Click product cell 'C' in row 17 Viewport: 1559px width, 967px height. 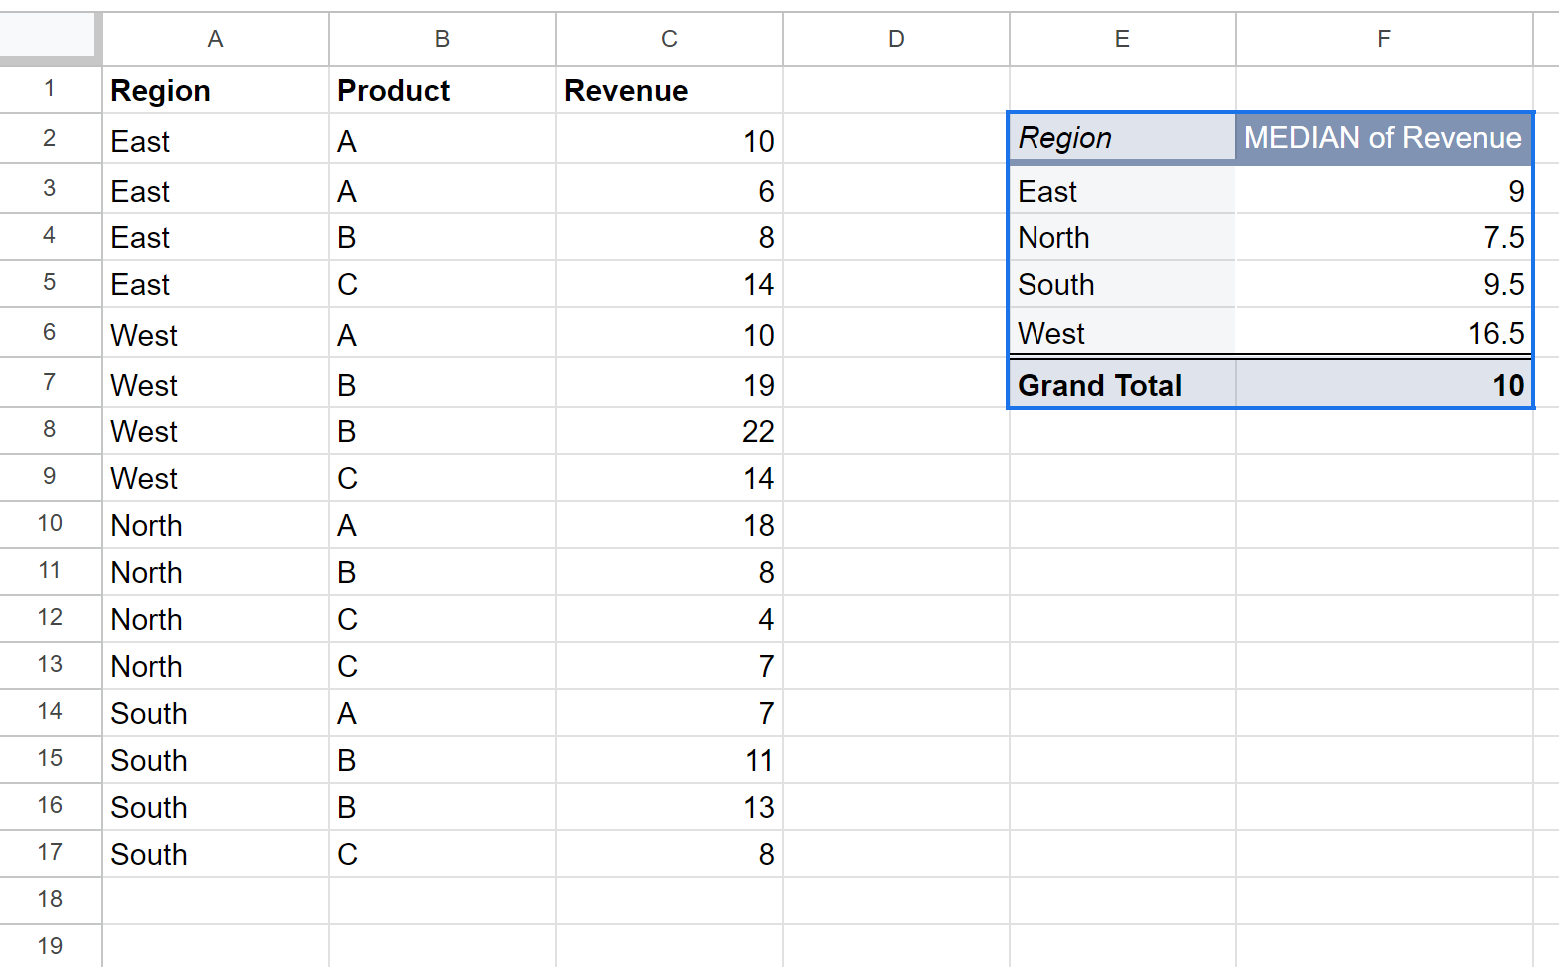coord(442,854)
